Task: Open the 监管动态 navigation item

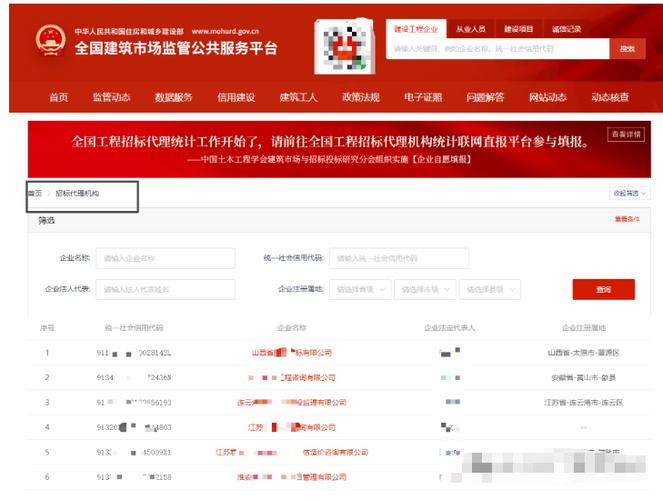Action: click(x=111, y=97)
